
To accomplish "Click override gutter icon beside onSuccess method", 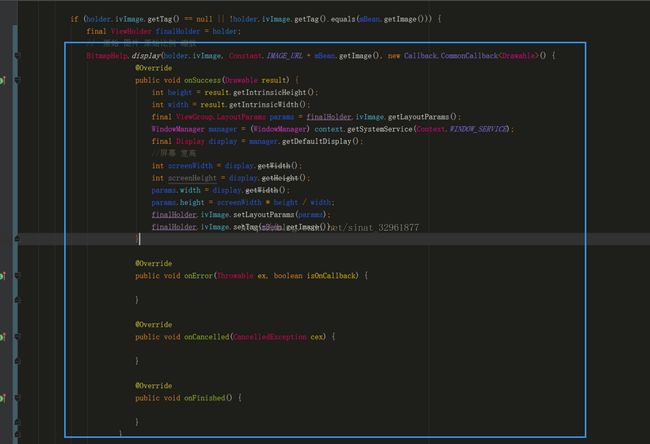I will [x=2, y=80].
